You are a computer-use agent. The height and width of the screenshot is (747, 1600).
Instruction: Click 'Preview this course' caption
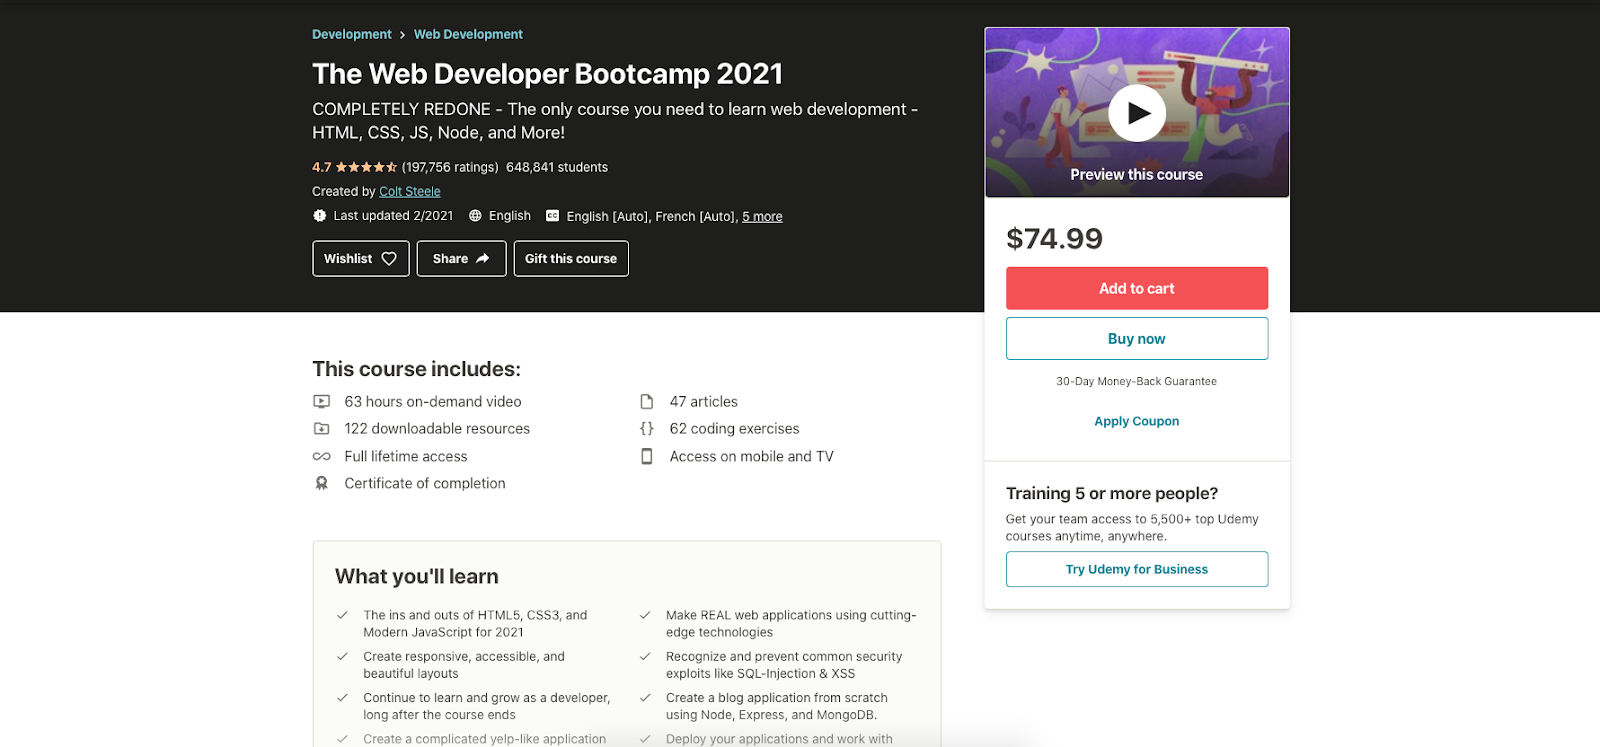[1137, 174]
